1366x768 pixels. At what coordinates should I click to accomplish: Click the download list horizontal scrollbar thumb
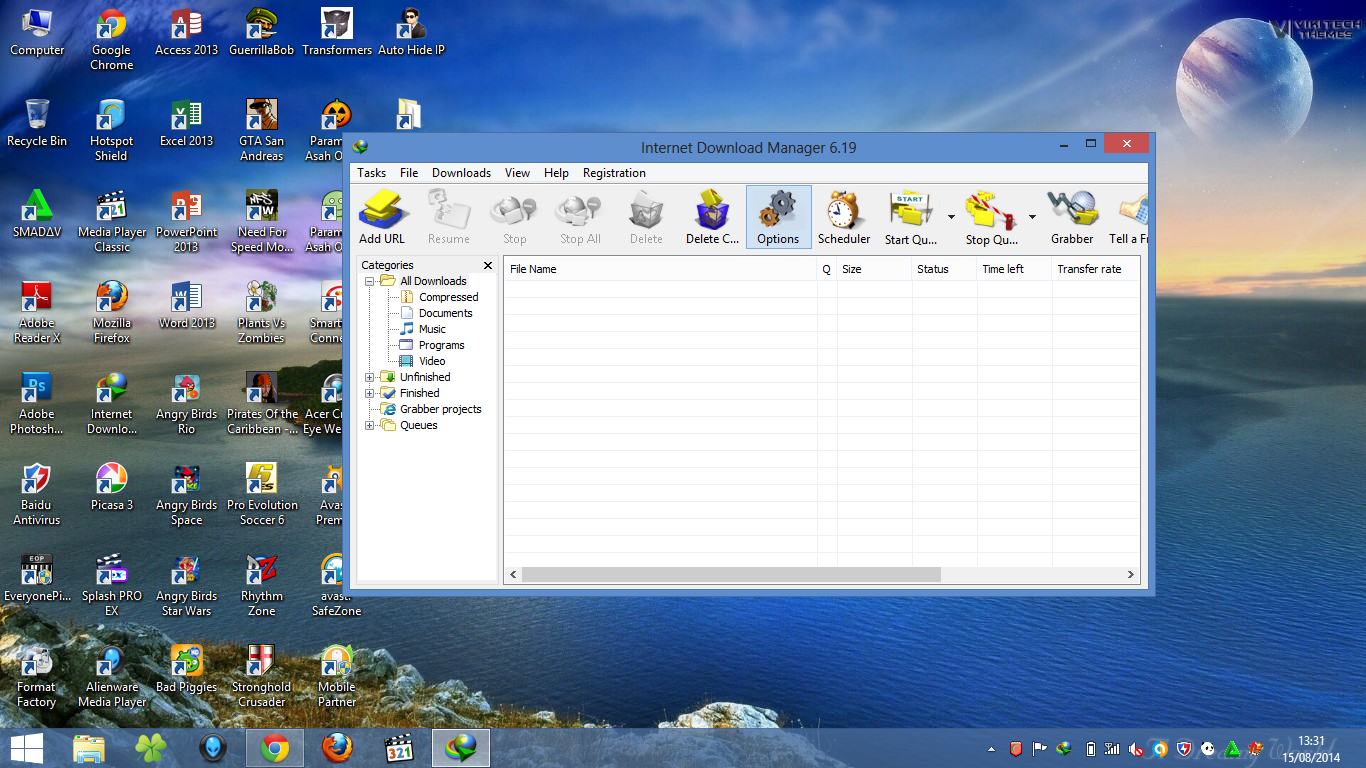tap(731, 575)
